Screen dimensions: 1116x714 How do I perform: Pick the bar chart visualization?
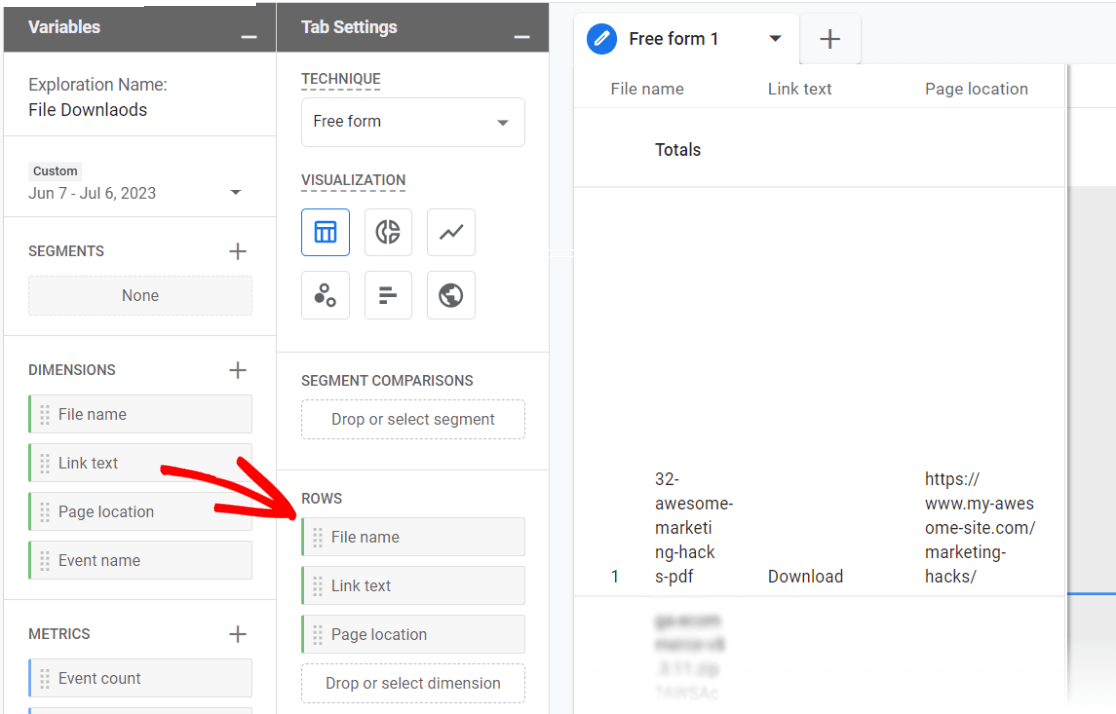click(388, 294)
